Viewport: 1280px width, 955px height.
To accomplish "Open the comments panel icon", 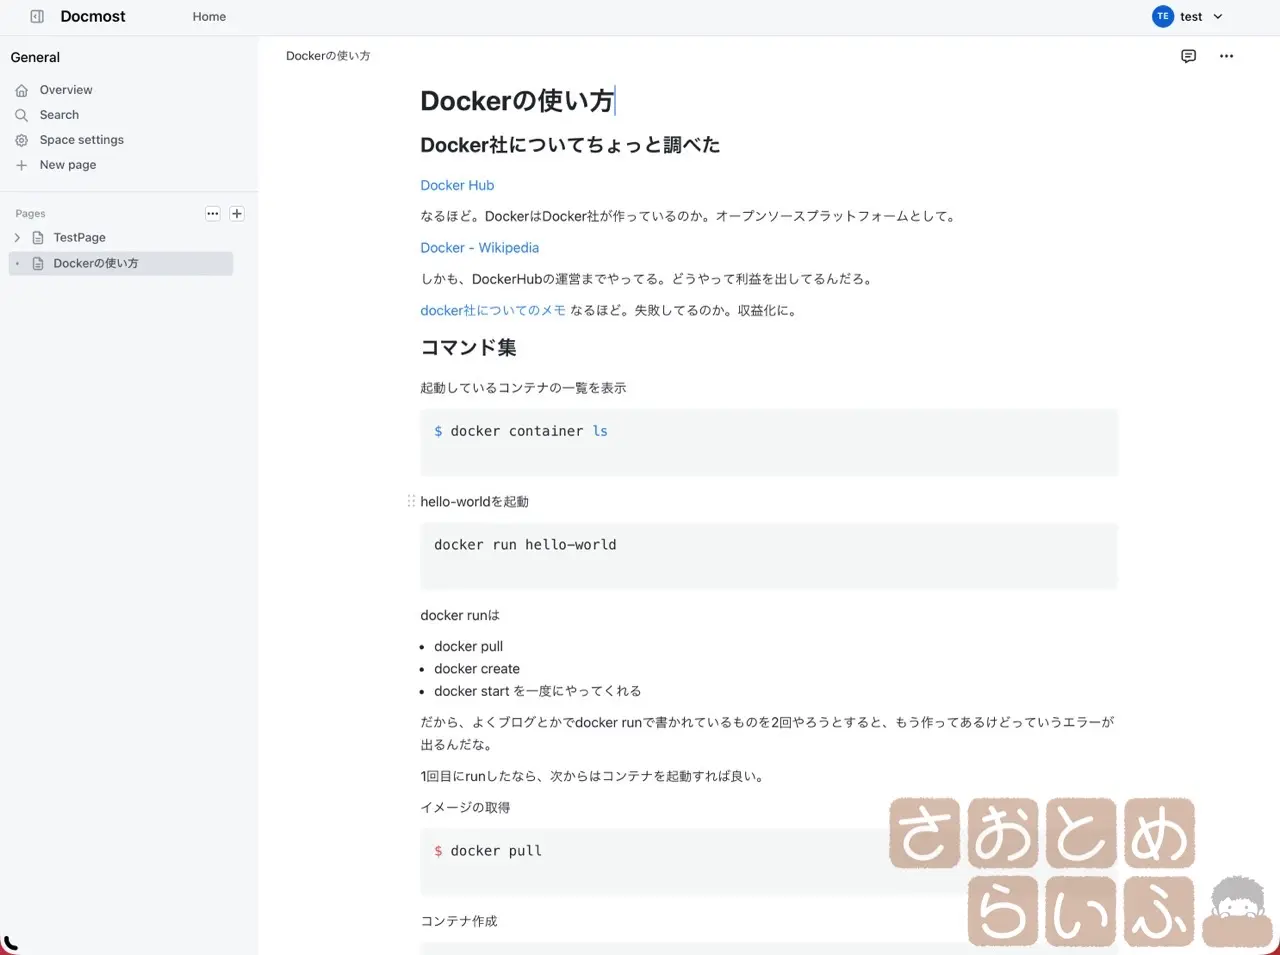I will coord(1188,56).
